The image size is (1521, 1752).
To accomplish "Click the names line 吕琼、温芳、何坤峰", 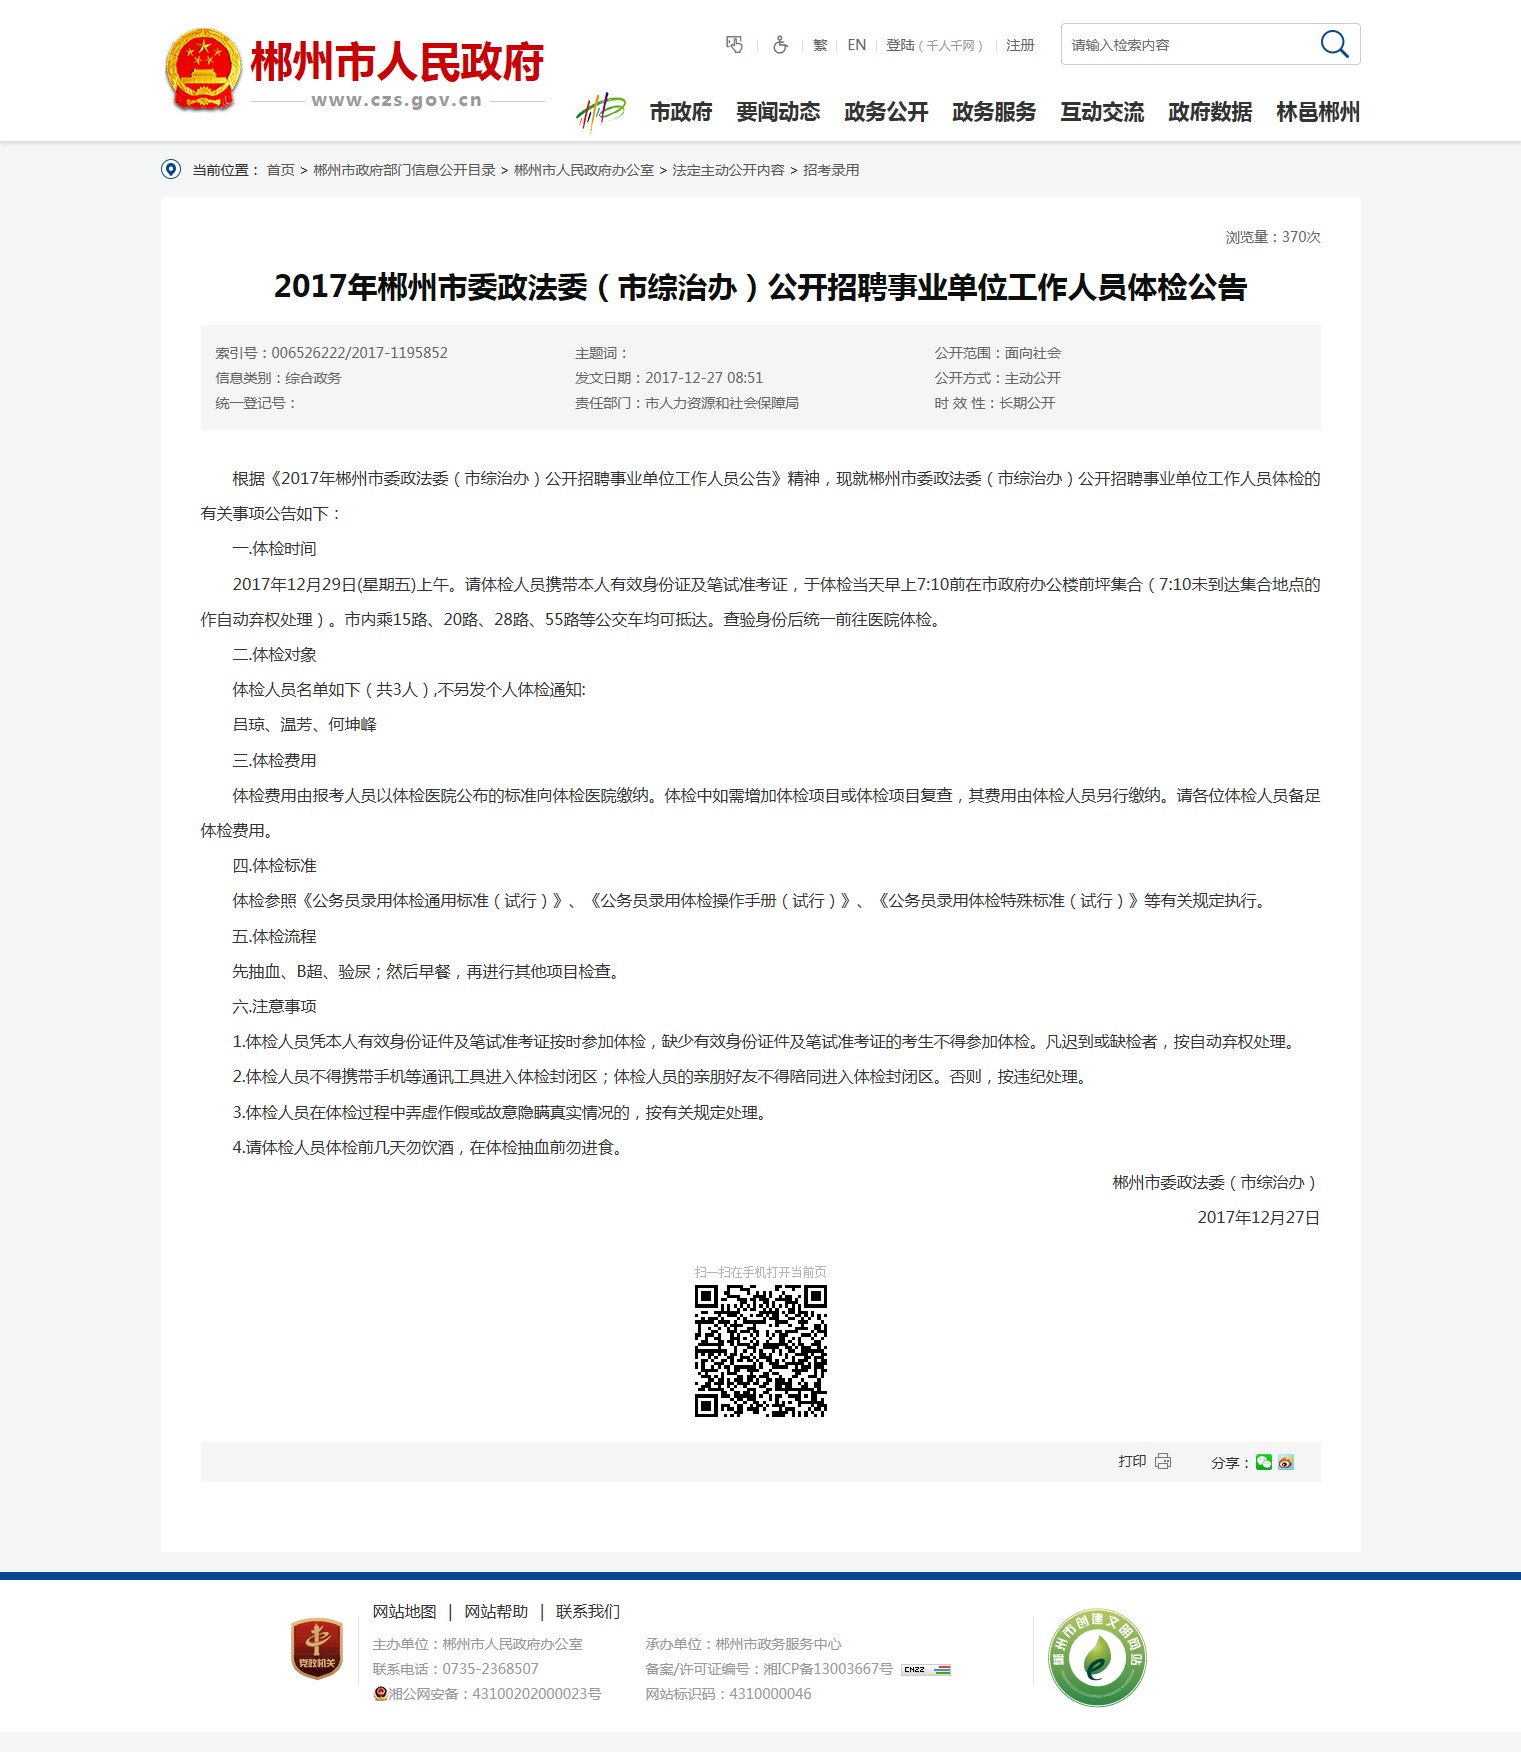I will 305,725.
